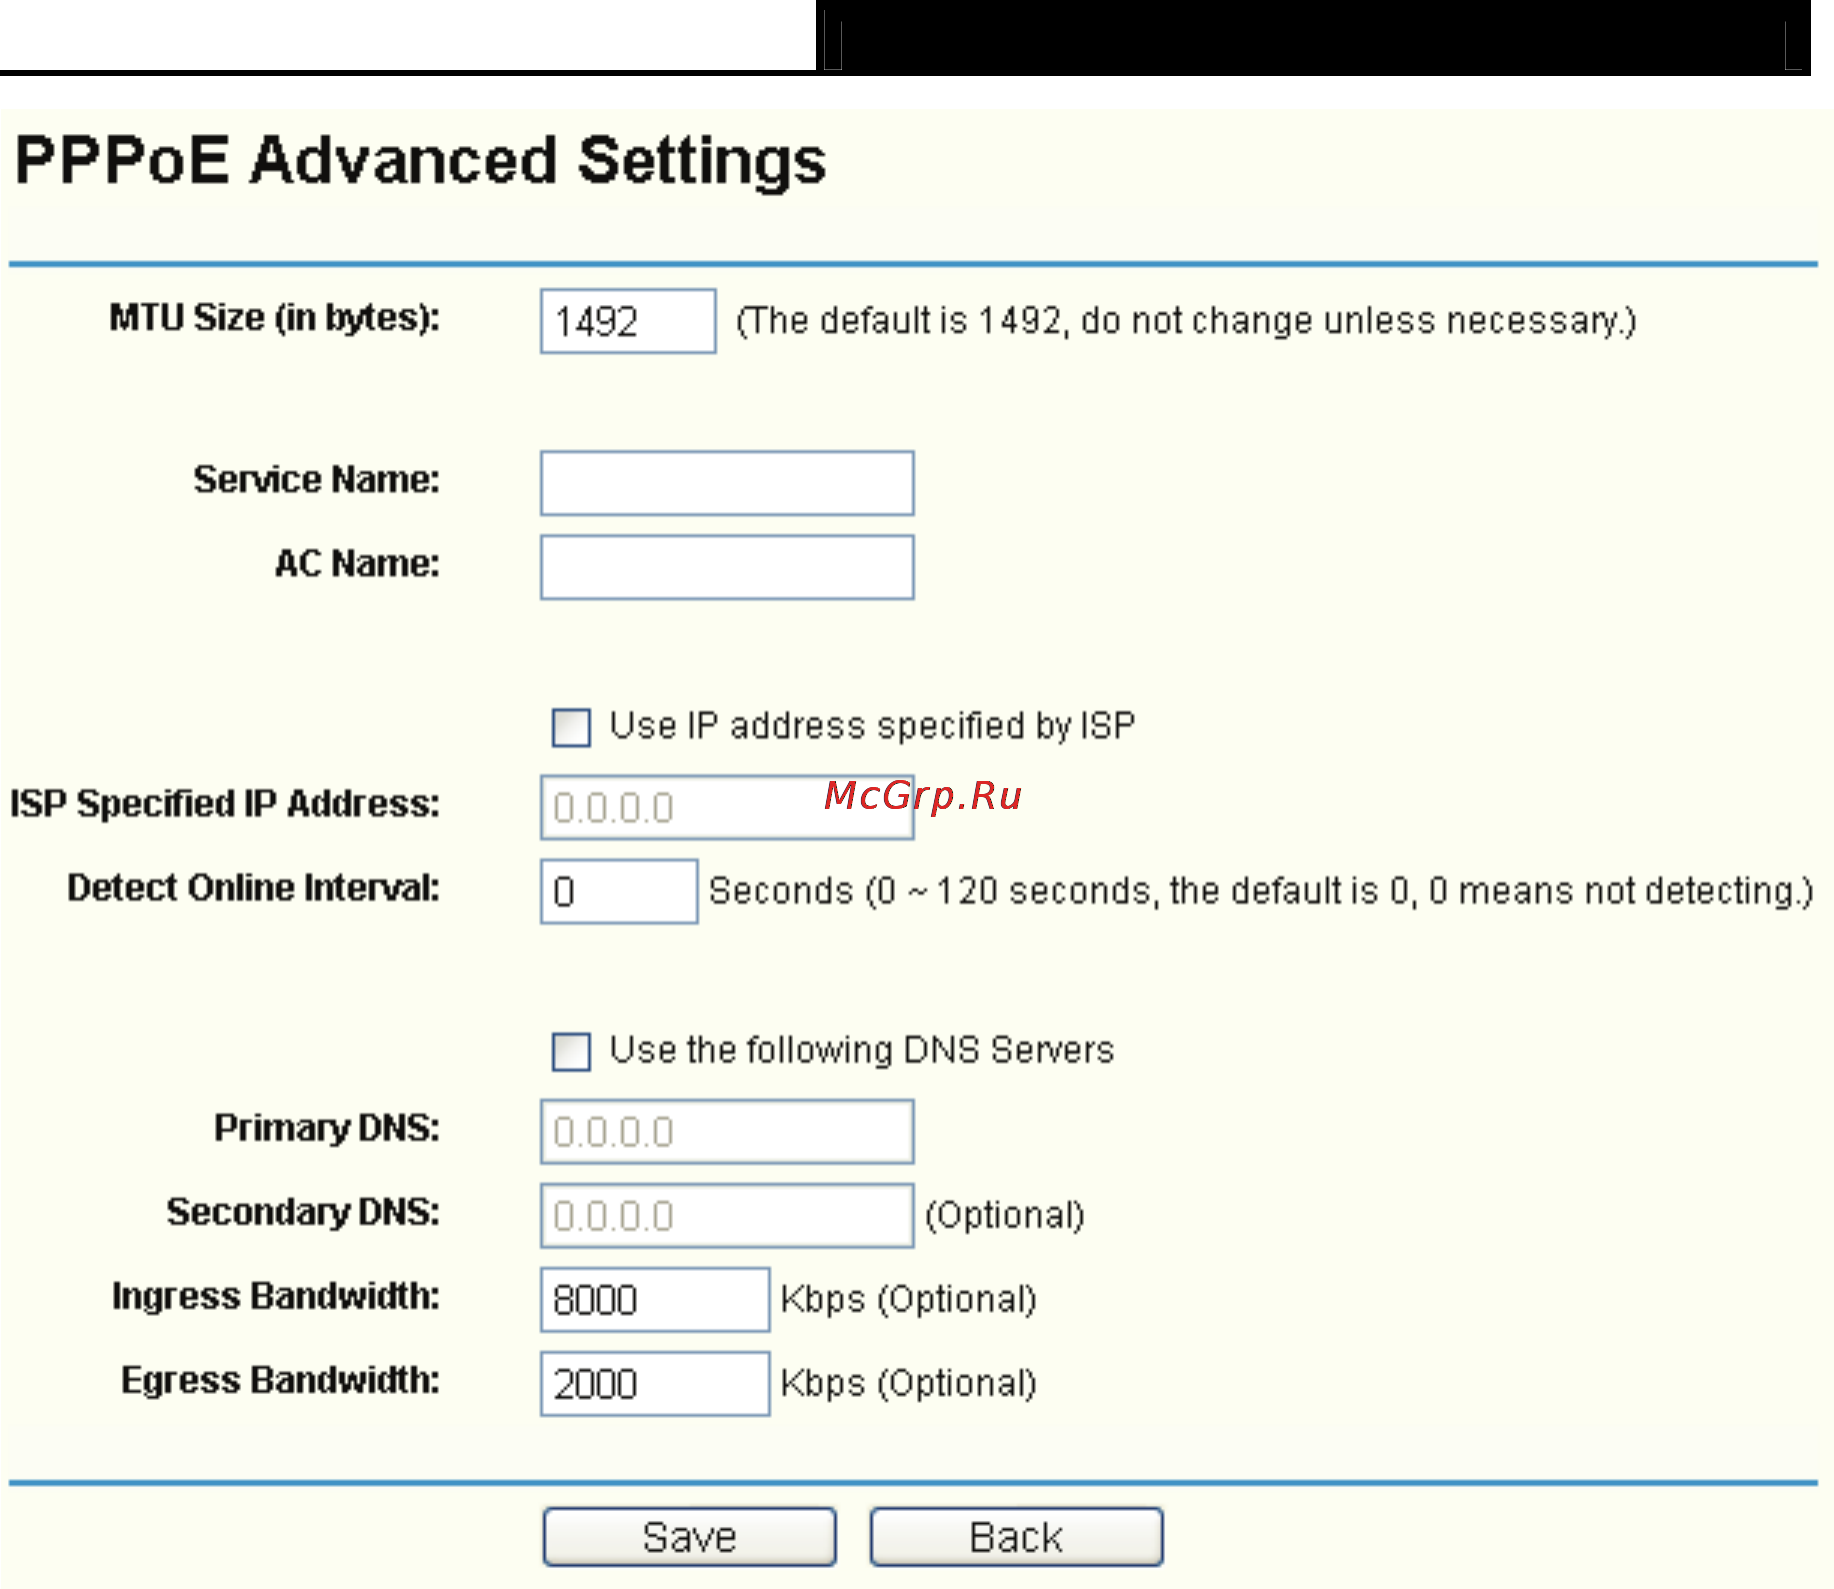
Task: Click the Primary DNS input field
Action: pyautogui.click(x=727, y=1131)
